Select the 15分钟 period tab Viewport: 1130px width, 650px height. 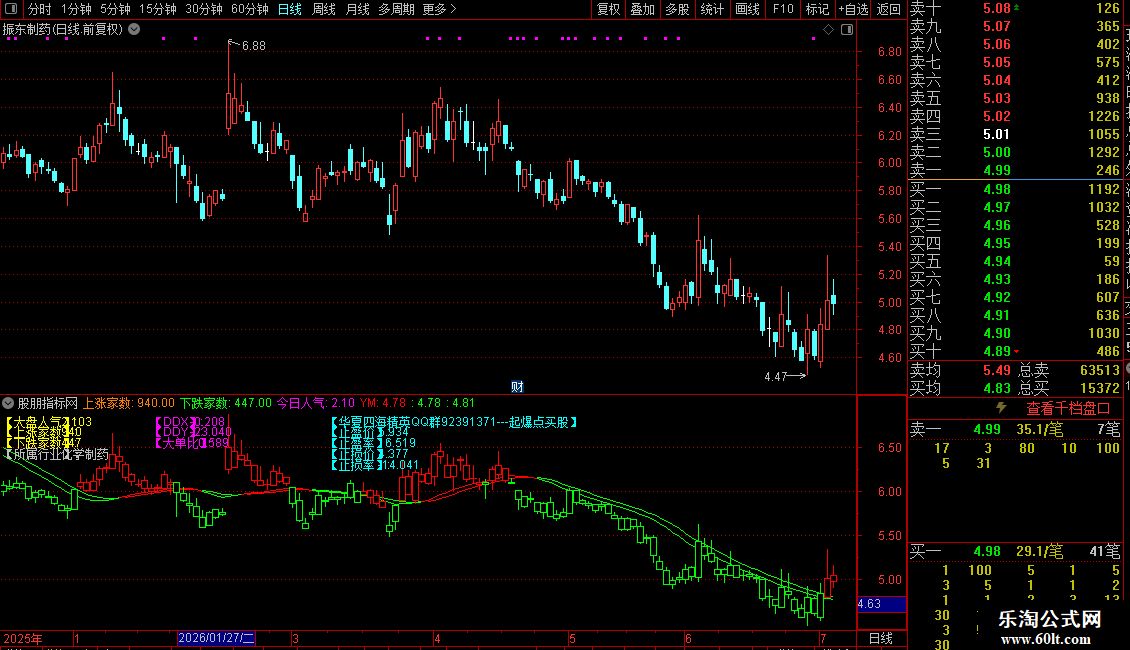click(157, 9)
